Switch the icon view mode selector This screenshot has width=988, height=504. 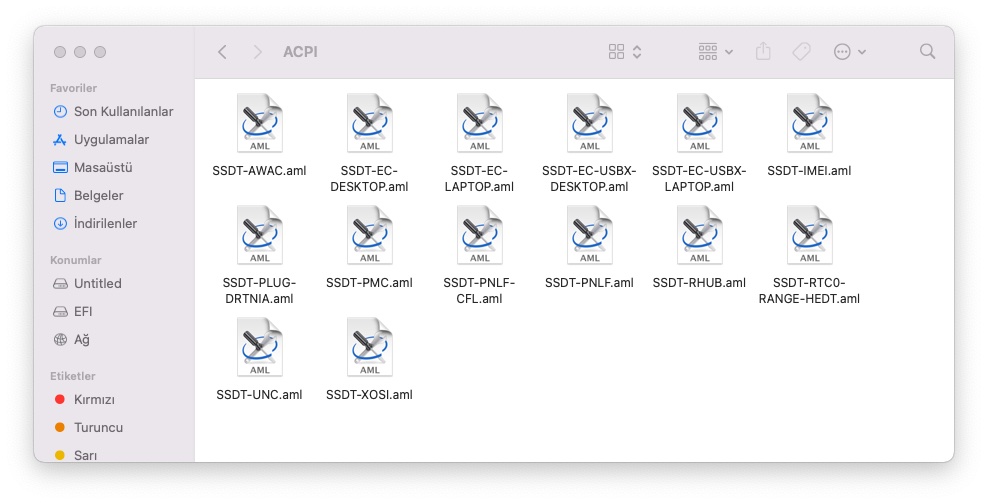[x=625, y=52]
